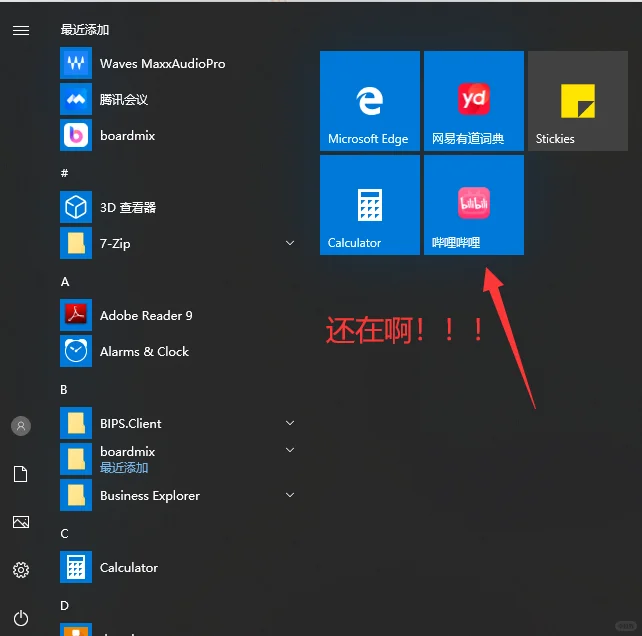Open the Microsoft Edge tile
Viewport: 642px width, 636px height.
click(x=370, y=101)
